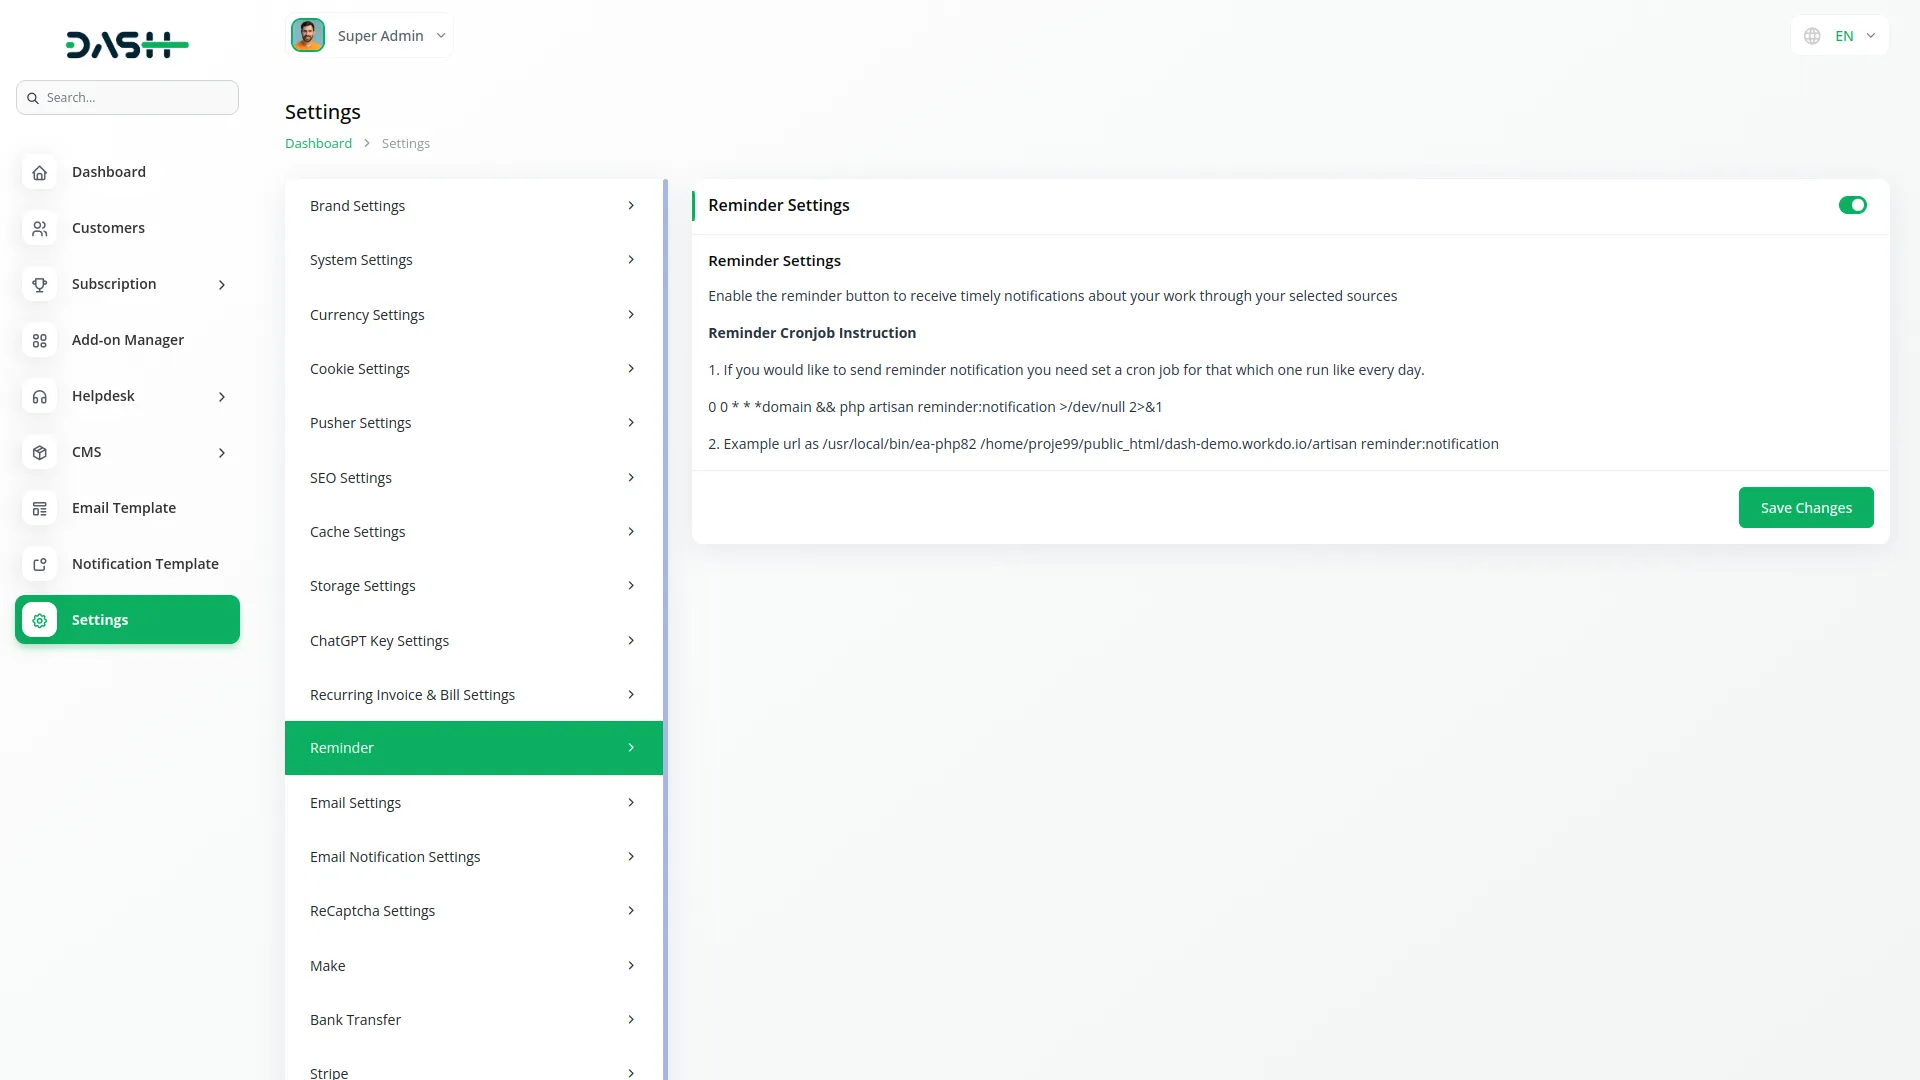Click the globe language icon
1920x1080 pixels.
[x=1812, y=36]
